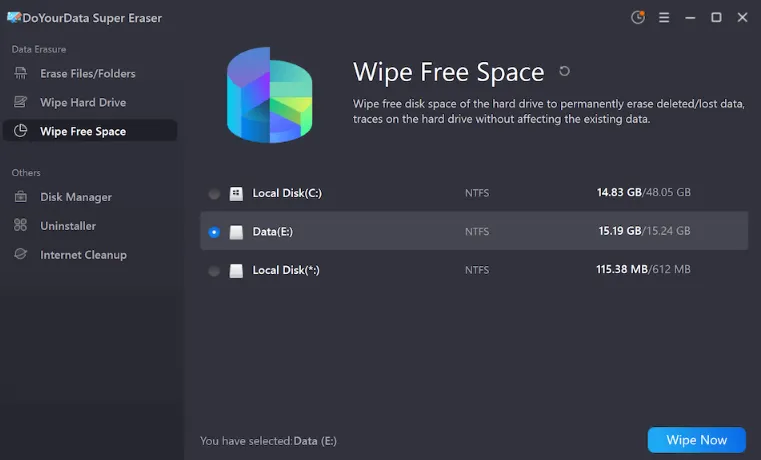Click the Local Disk(C:) Windows drive icon

coord(236,194)
